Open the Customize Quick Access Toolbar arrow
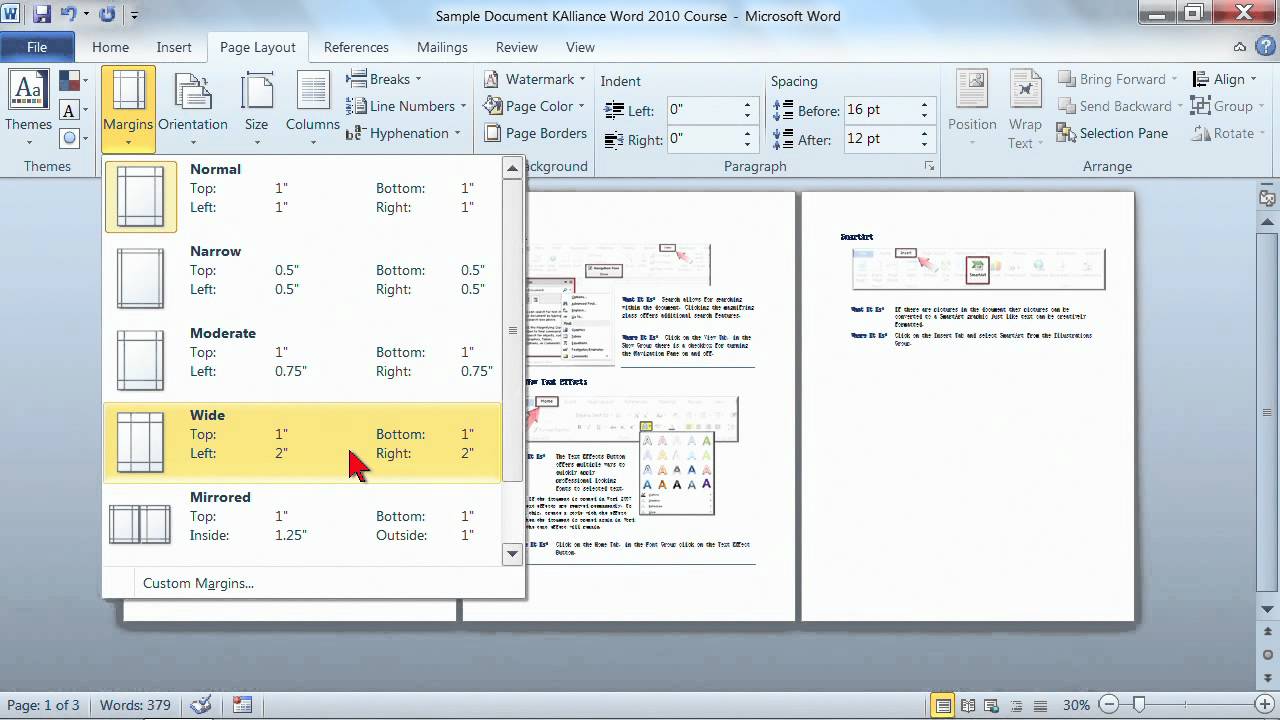The image size is (1280, 720). 135,16
